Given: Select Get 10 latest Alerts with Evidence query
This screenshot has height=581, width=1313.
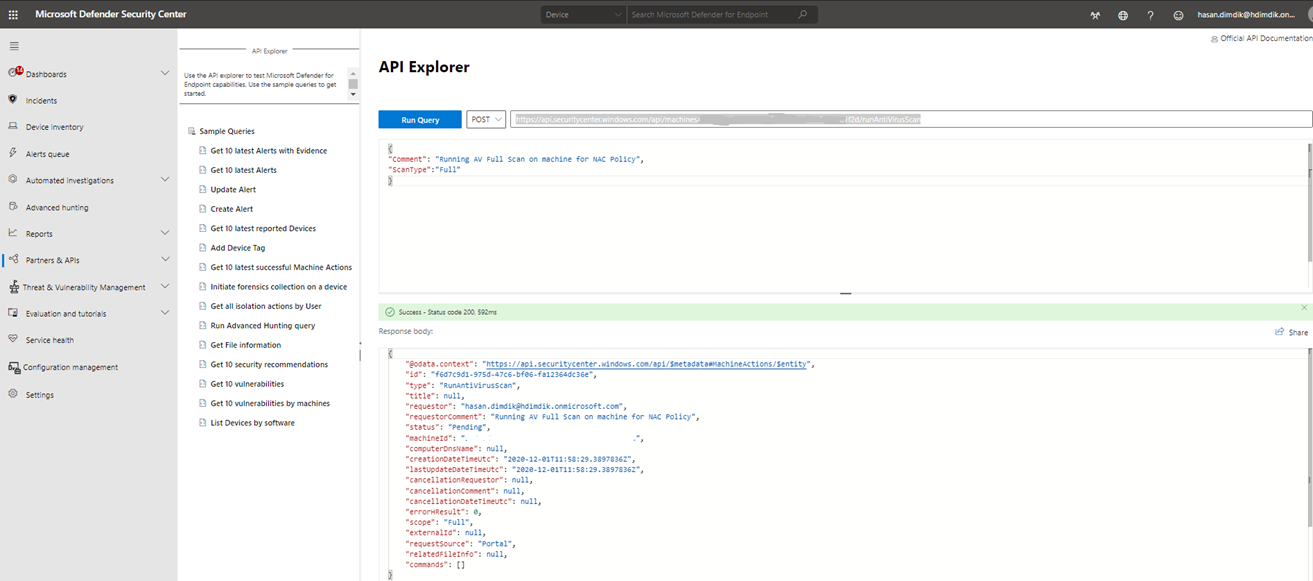Looking at the screenshot, I should click(x=268, y=151).
